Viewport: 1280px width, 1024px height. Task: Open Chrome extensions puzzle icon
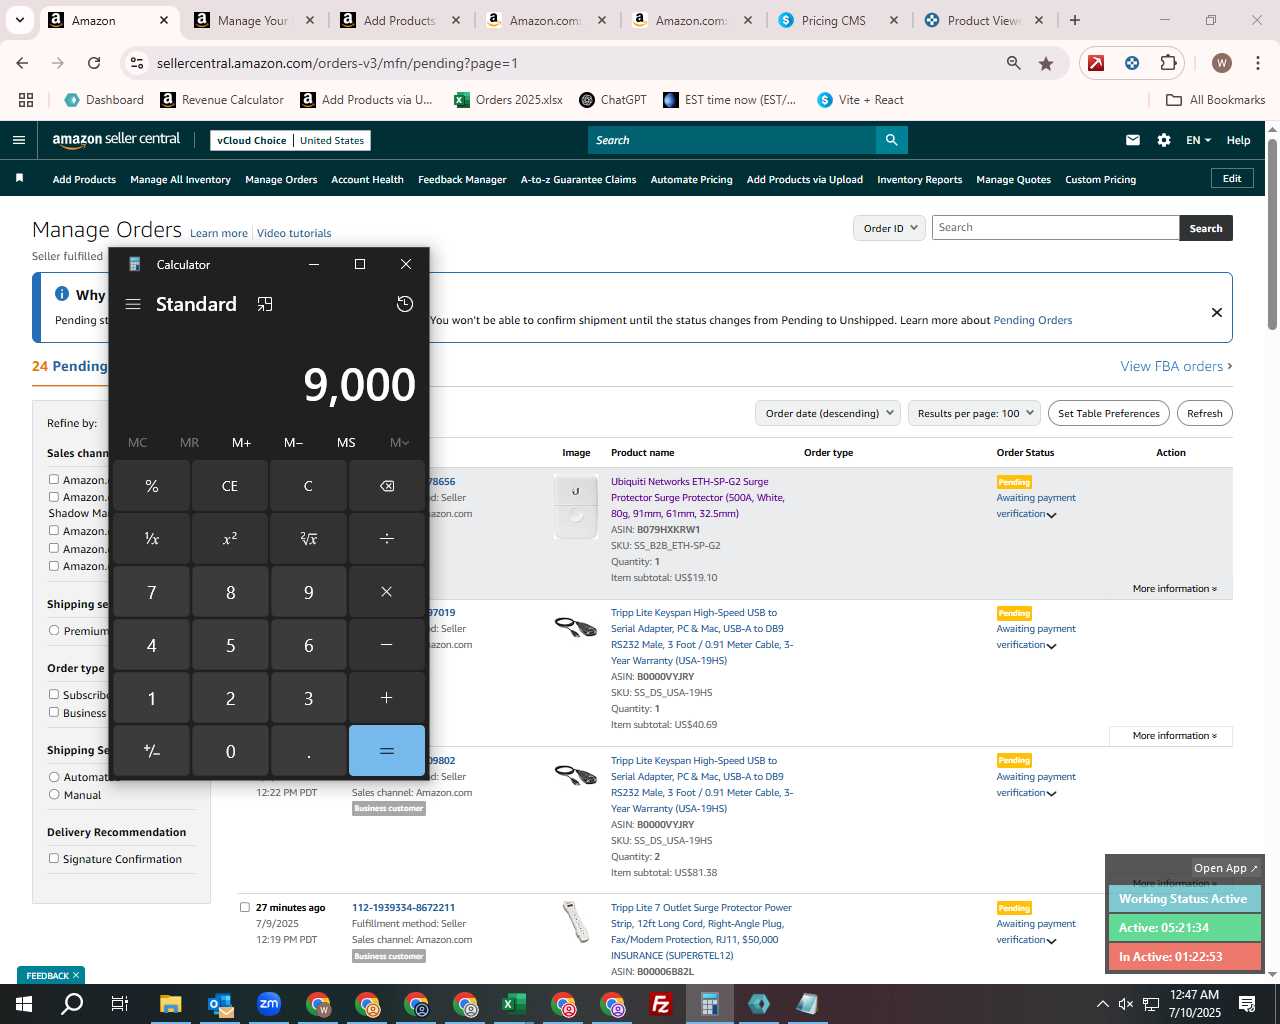click(x=1168, y=63)
